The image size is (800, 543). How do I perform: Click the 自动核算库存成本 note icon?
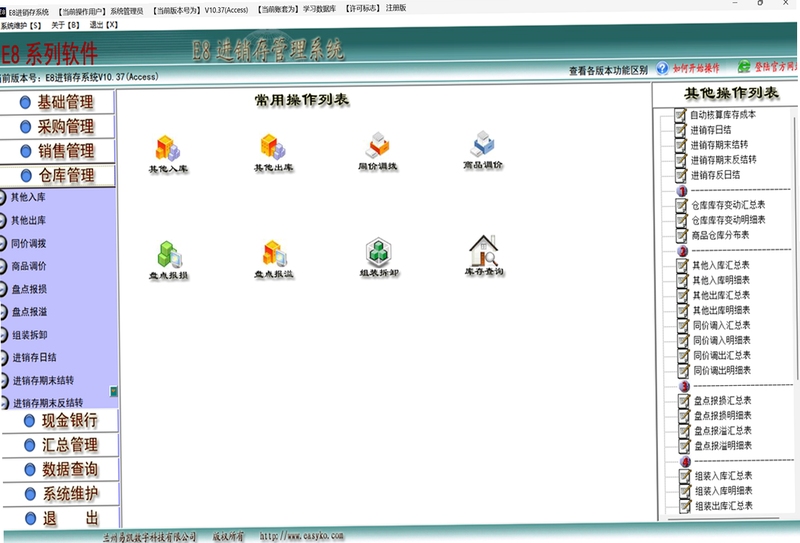click(680, 115)
